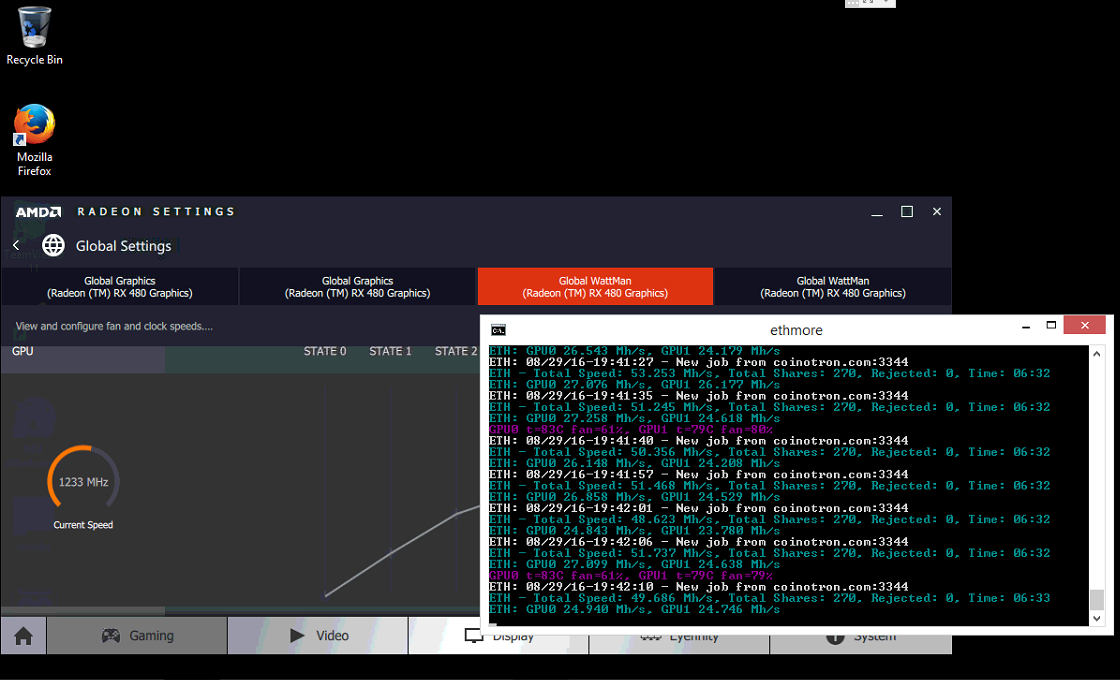1120x680 pixels.
Task: Open the Gaming section
Action: pyautogui.click(x=137, y=636)
